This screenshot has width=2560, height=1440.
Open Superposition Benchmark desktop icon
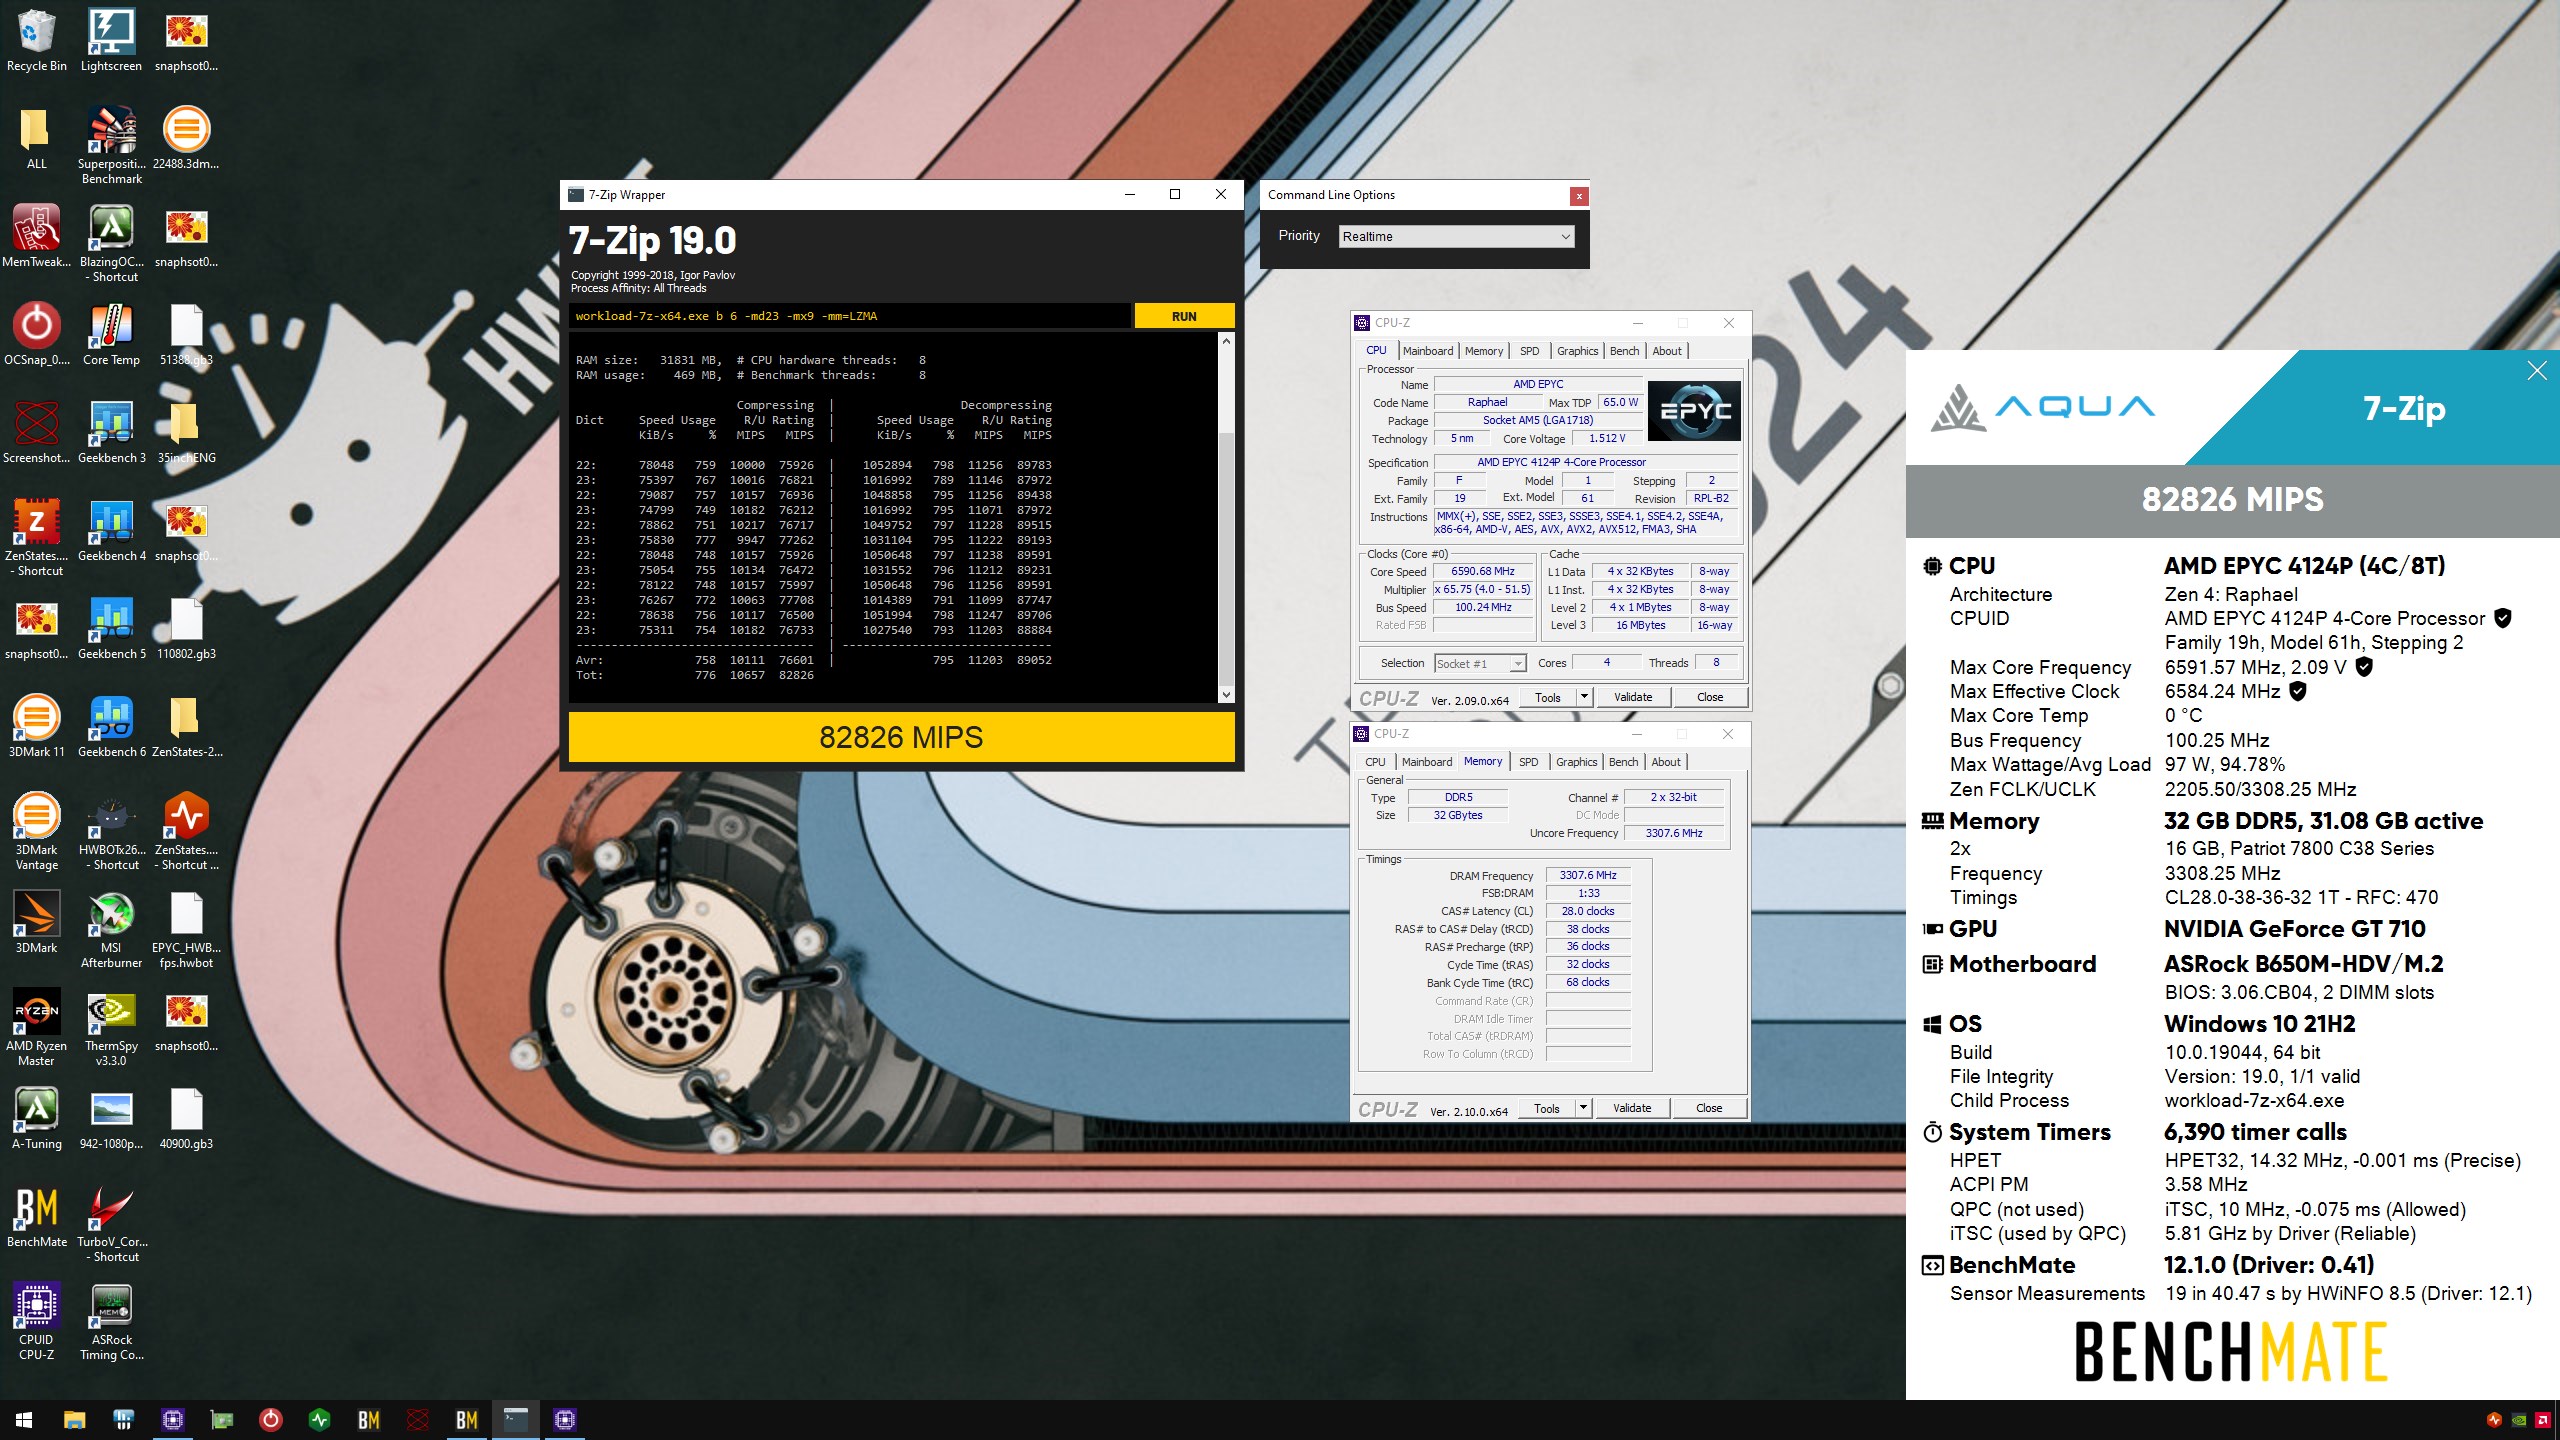click(111, 145)
